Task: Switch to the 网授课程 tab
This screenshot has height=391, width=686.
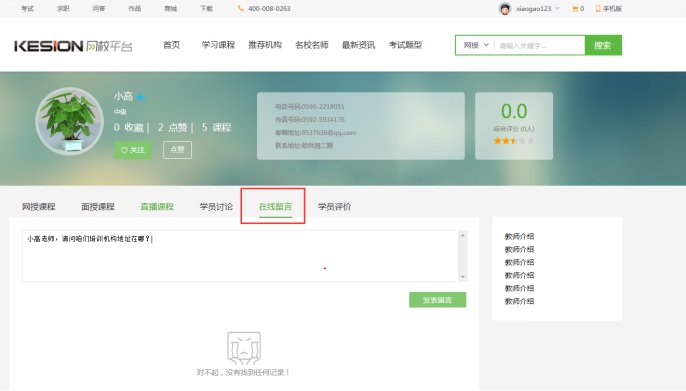Action: point(39,207)
